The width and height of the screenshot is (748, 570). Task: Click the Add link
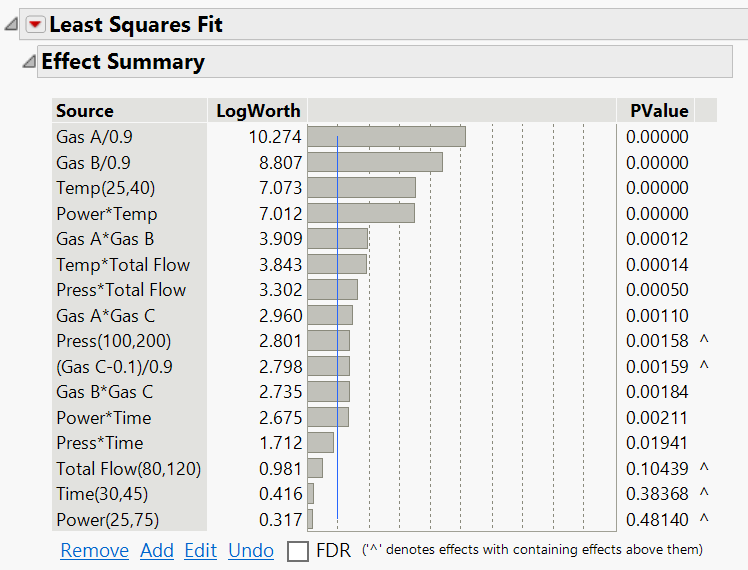[x=157, y=551]
